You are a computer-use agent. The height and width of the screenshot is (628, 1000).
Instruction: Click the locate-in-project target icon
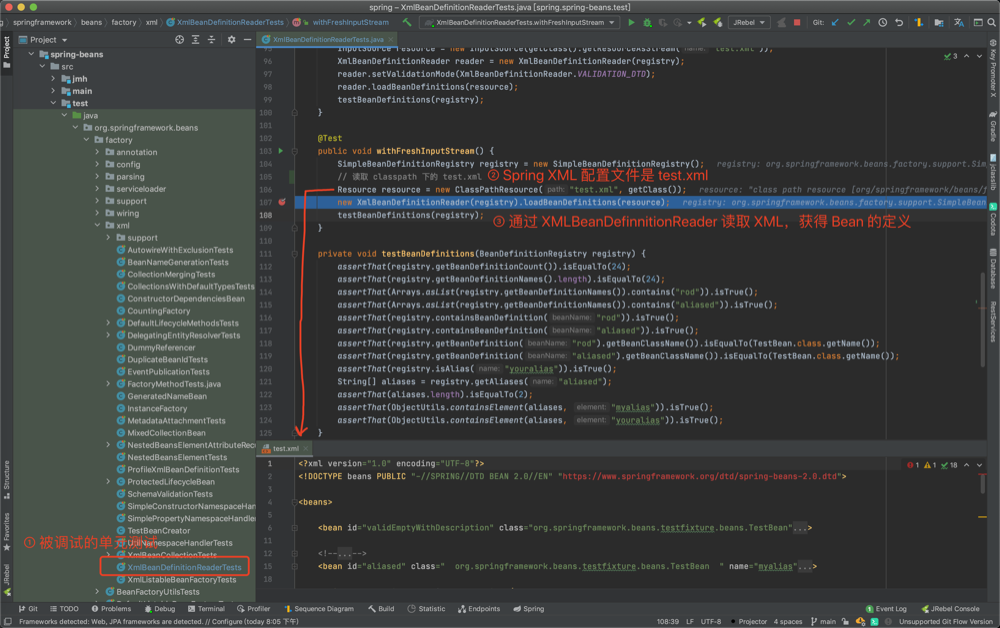[179, 40]
